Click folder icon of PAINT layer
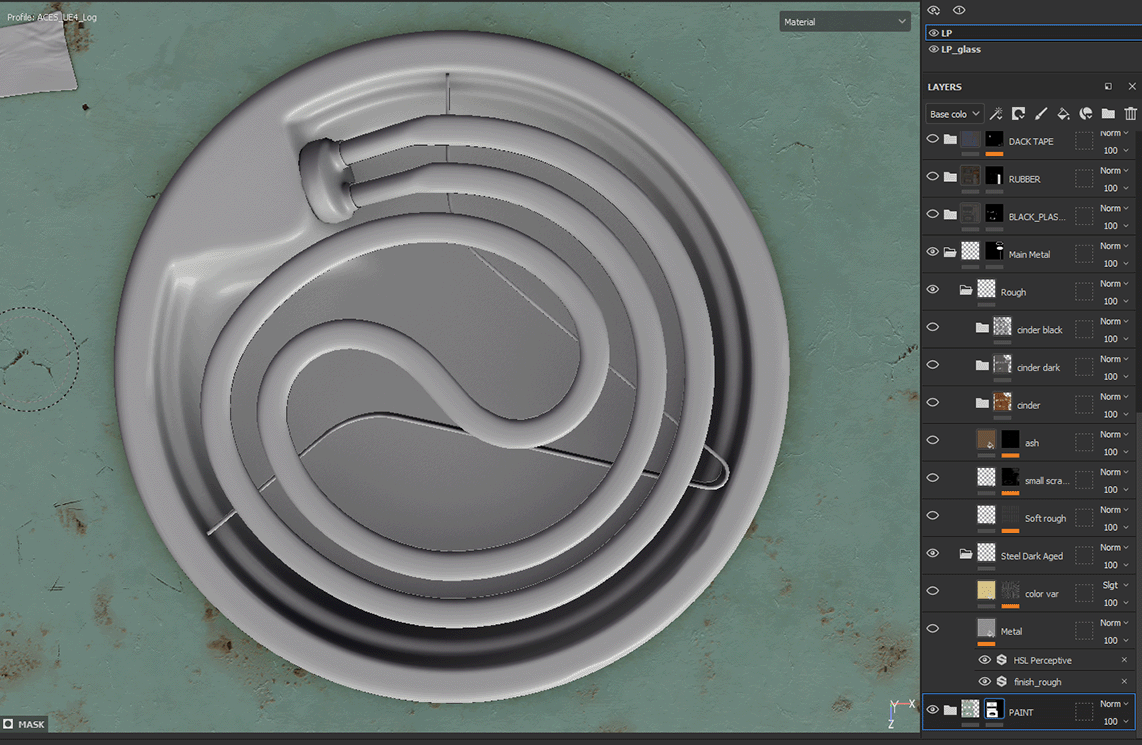 point(950,710)
